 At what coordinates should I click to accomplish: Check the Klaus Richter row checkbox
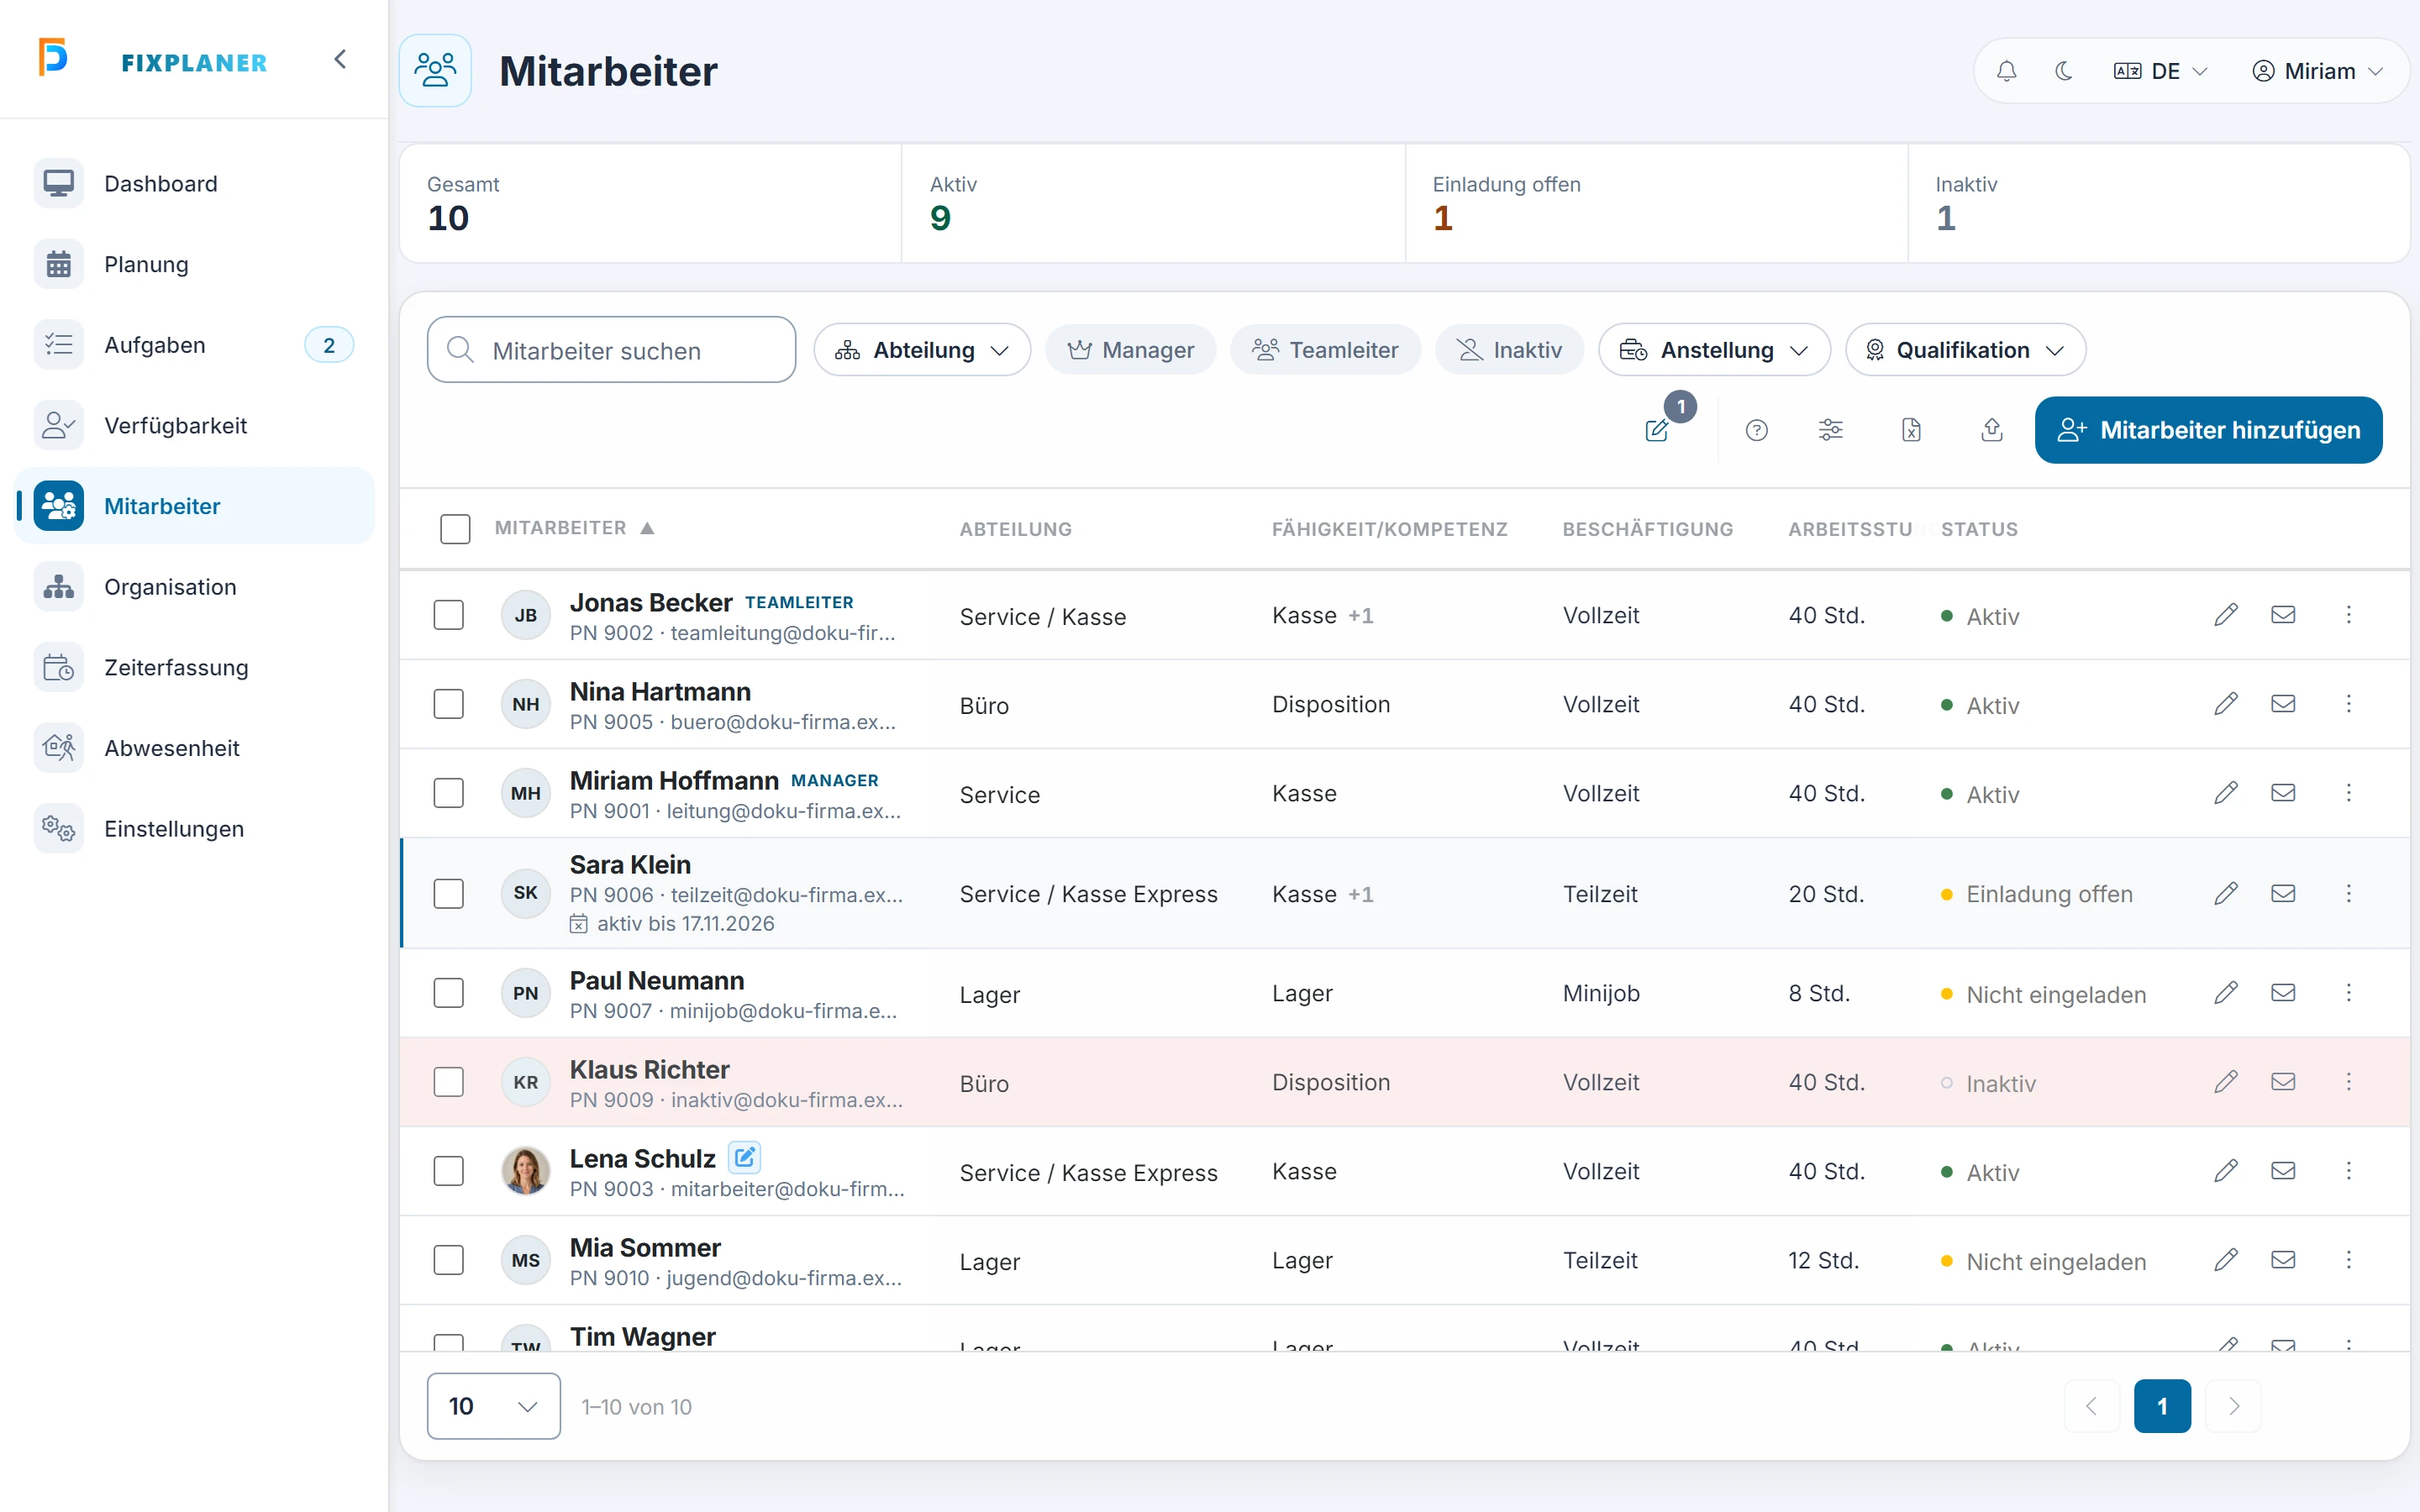pos(449,1082)
